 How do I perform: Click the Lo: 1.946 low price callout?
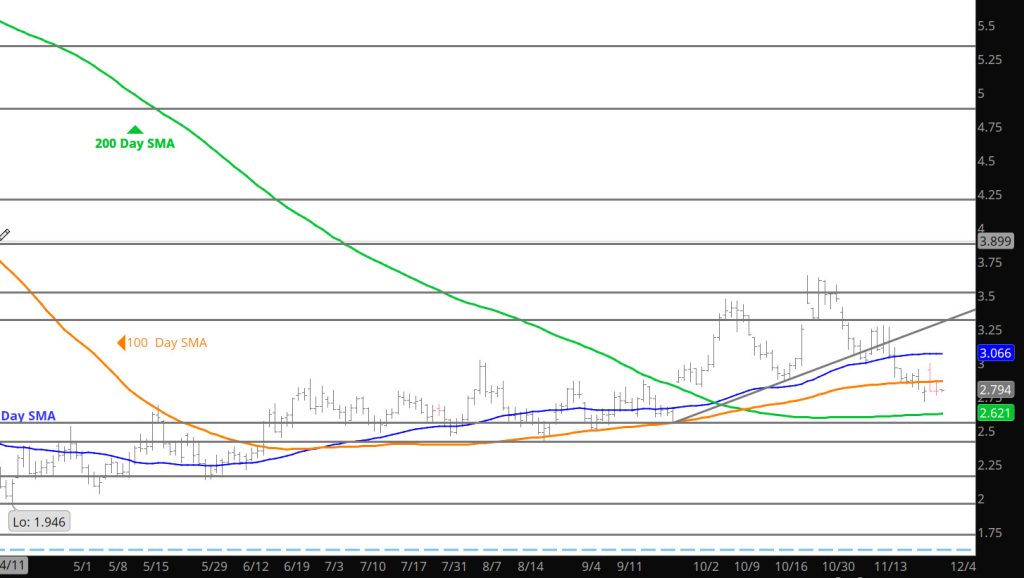click(x=39, y=521)
